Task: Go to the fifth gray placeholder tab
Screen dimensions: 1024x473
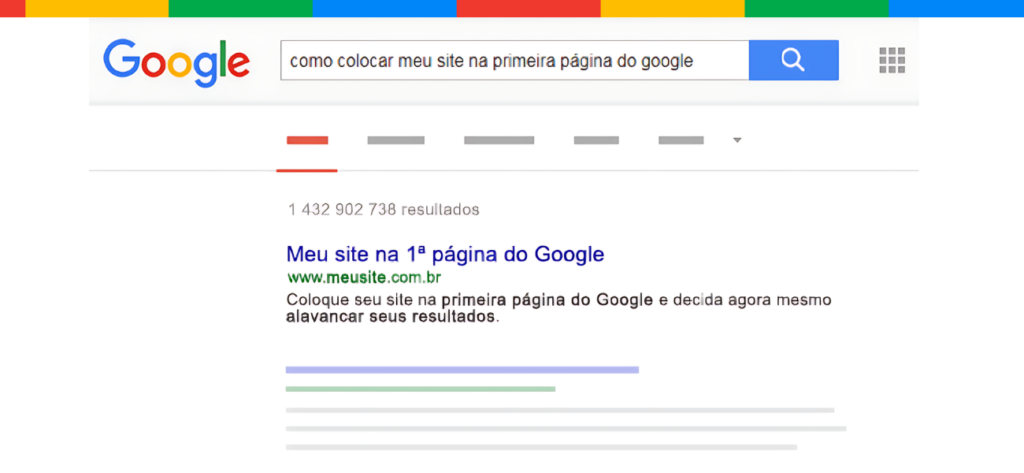Action: tap(681, 140)
